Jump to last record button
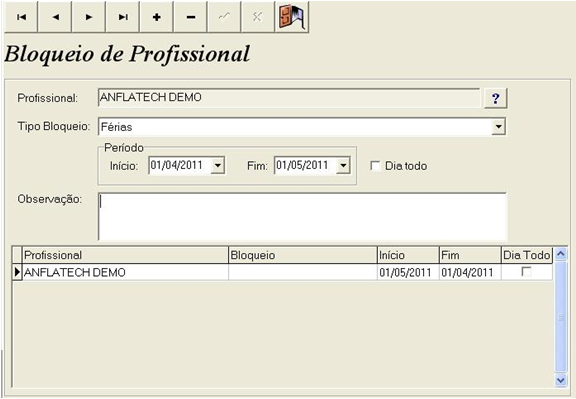This screenshot has width=576, height=399. (x=123, y=17)
